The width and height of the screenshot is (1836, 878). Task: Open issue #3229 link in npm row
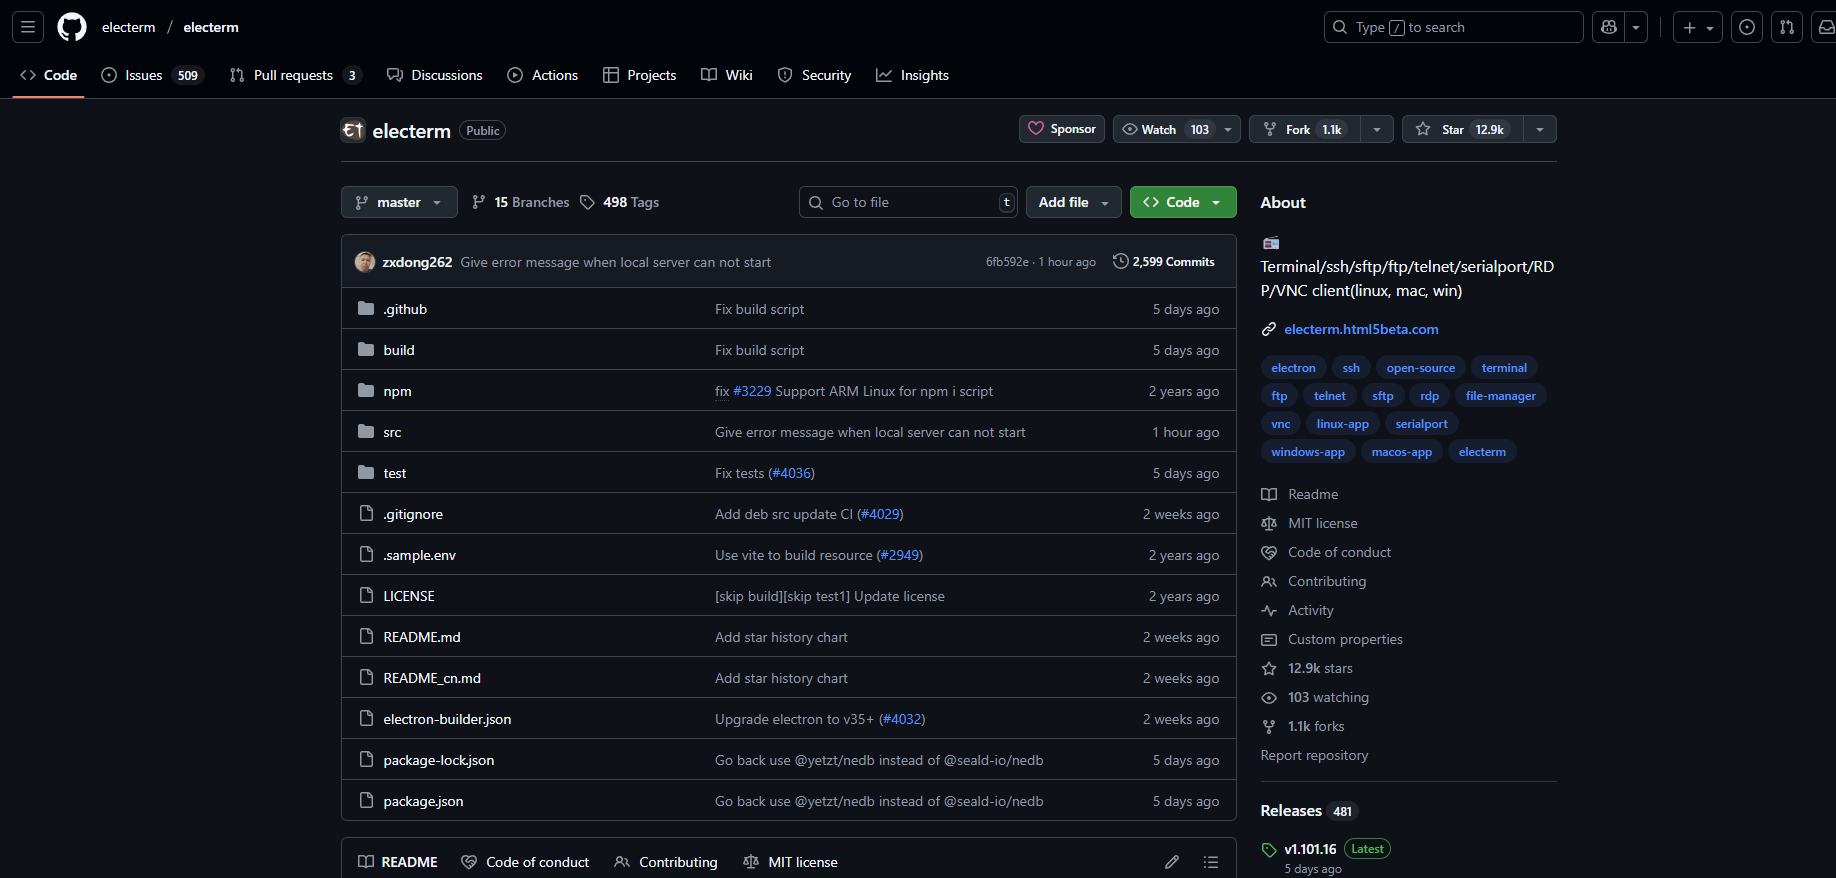click(x=752, y=391)
